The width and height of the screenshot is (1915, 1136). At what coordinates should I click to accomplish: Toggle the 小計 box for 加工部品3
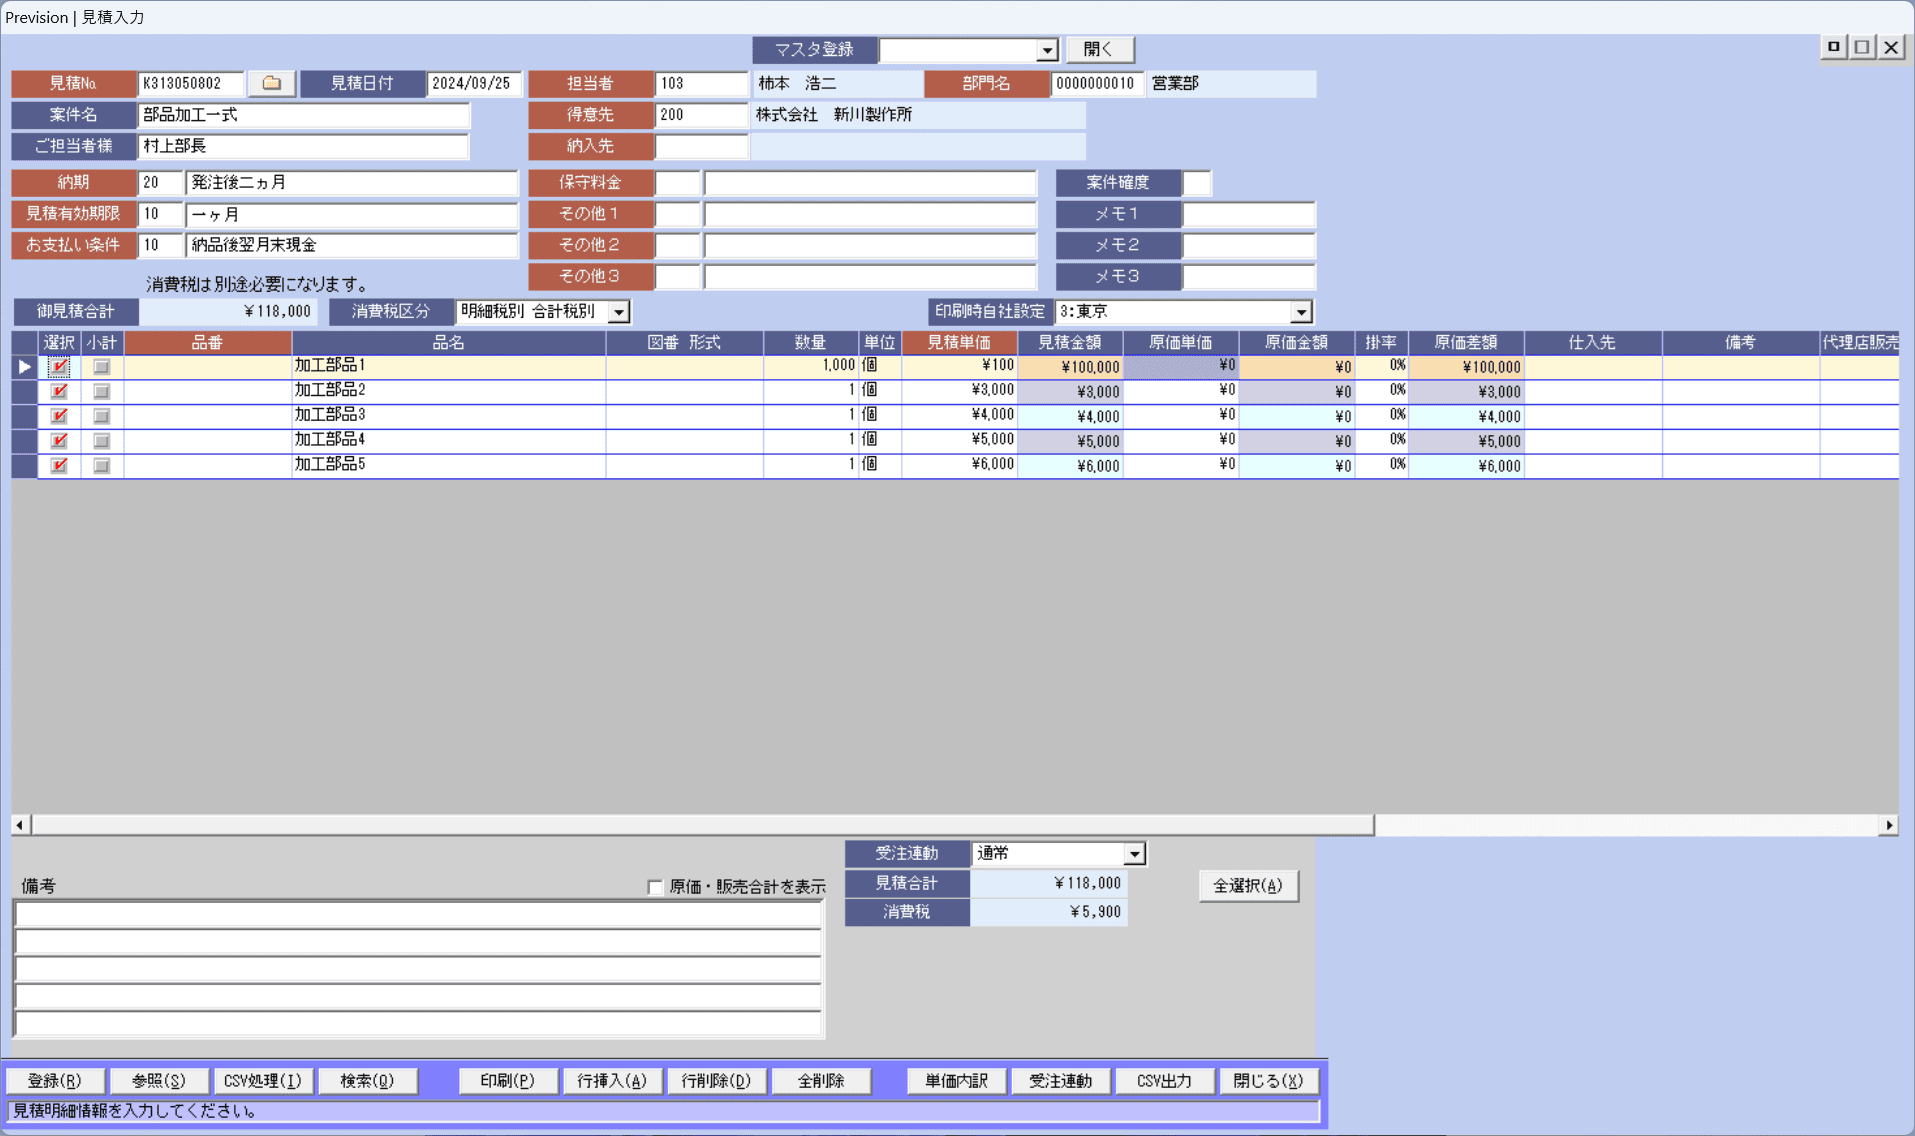[x=101, y=416]
